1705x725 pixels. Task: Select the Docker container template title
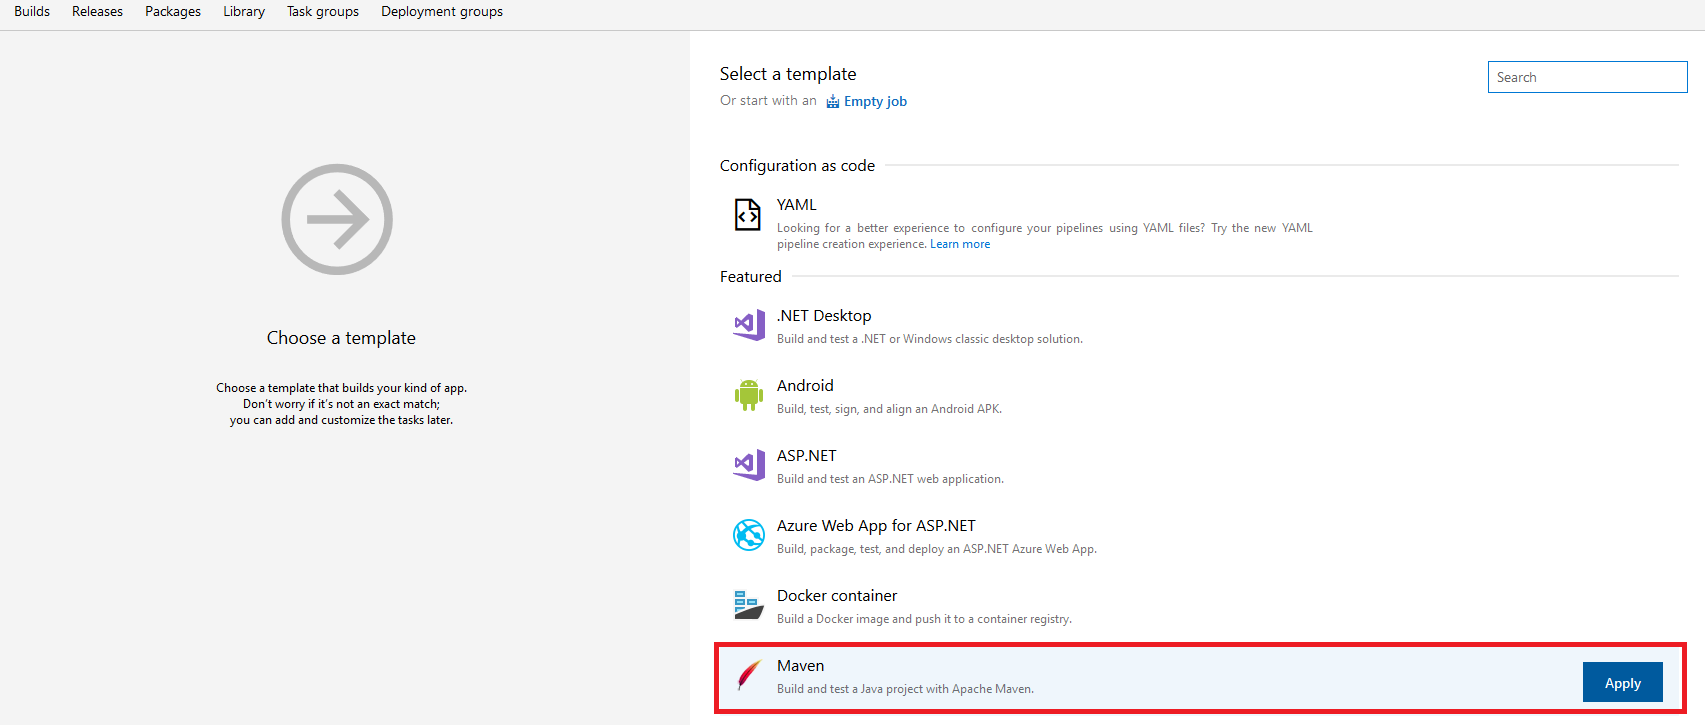coord(837,596)
